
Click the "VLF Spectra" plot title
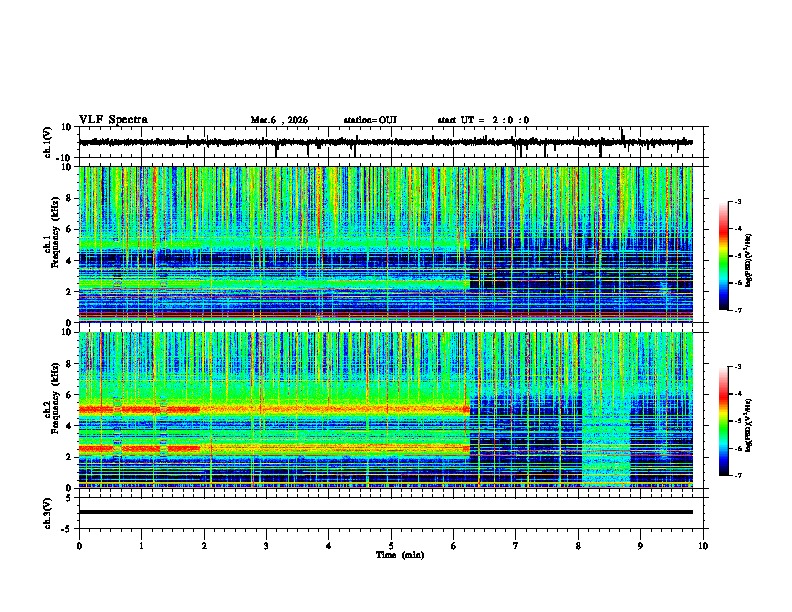(113, 120)
